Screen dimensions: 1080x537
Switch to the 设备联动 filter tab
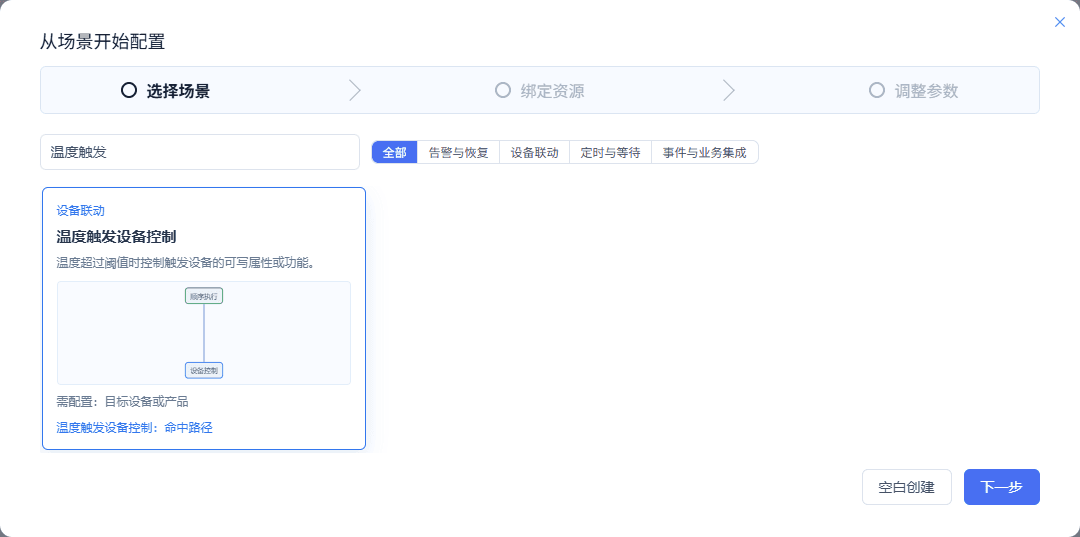pos(534,152)
